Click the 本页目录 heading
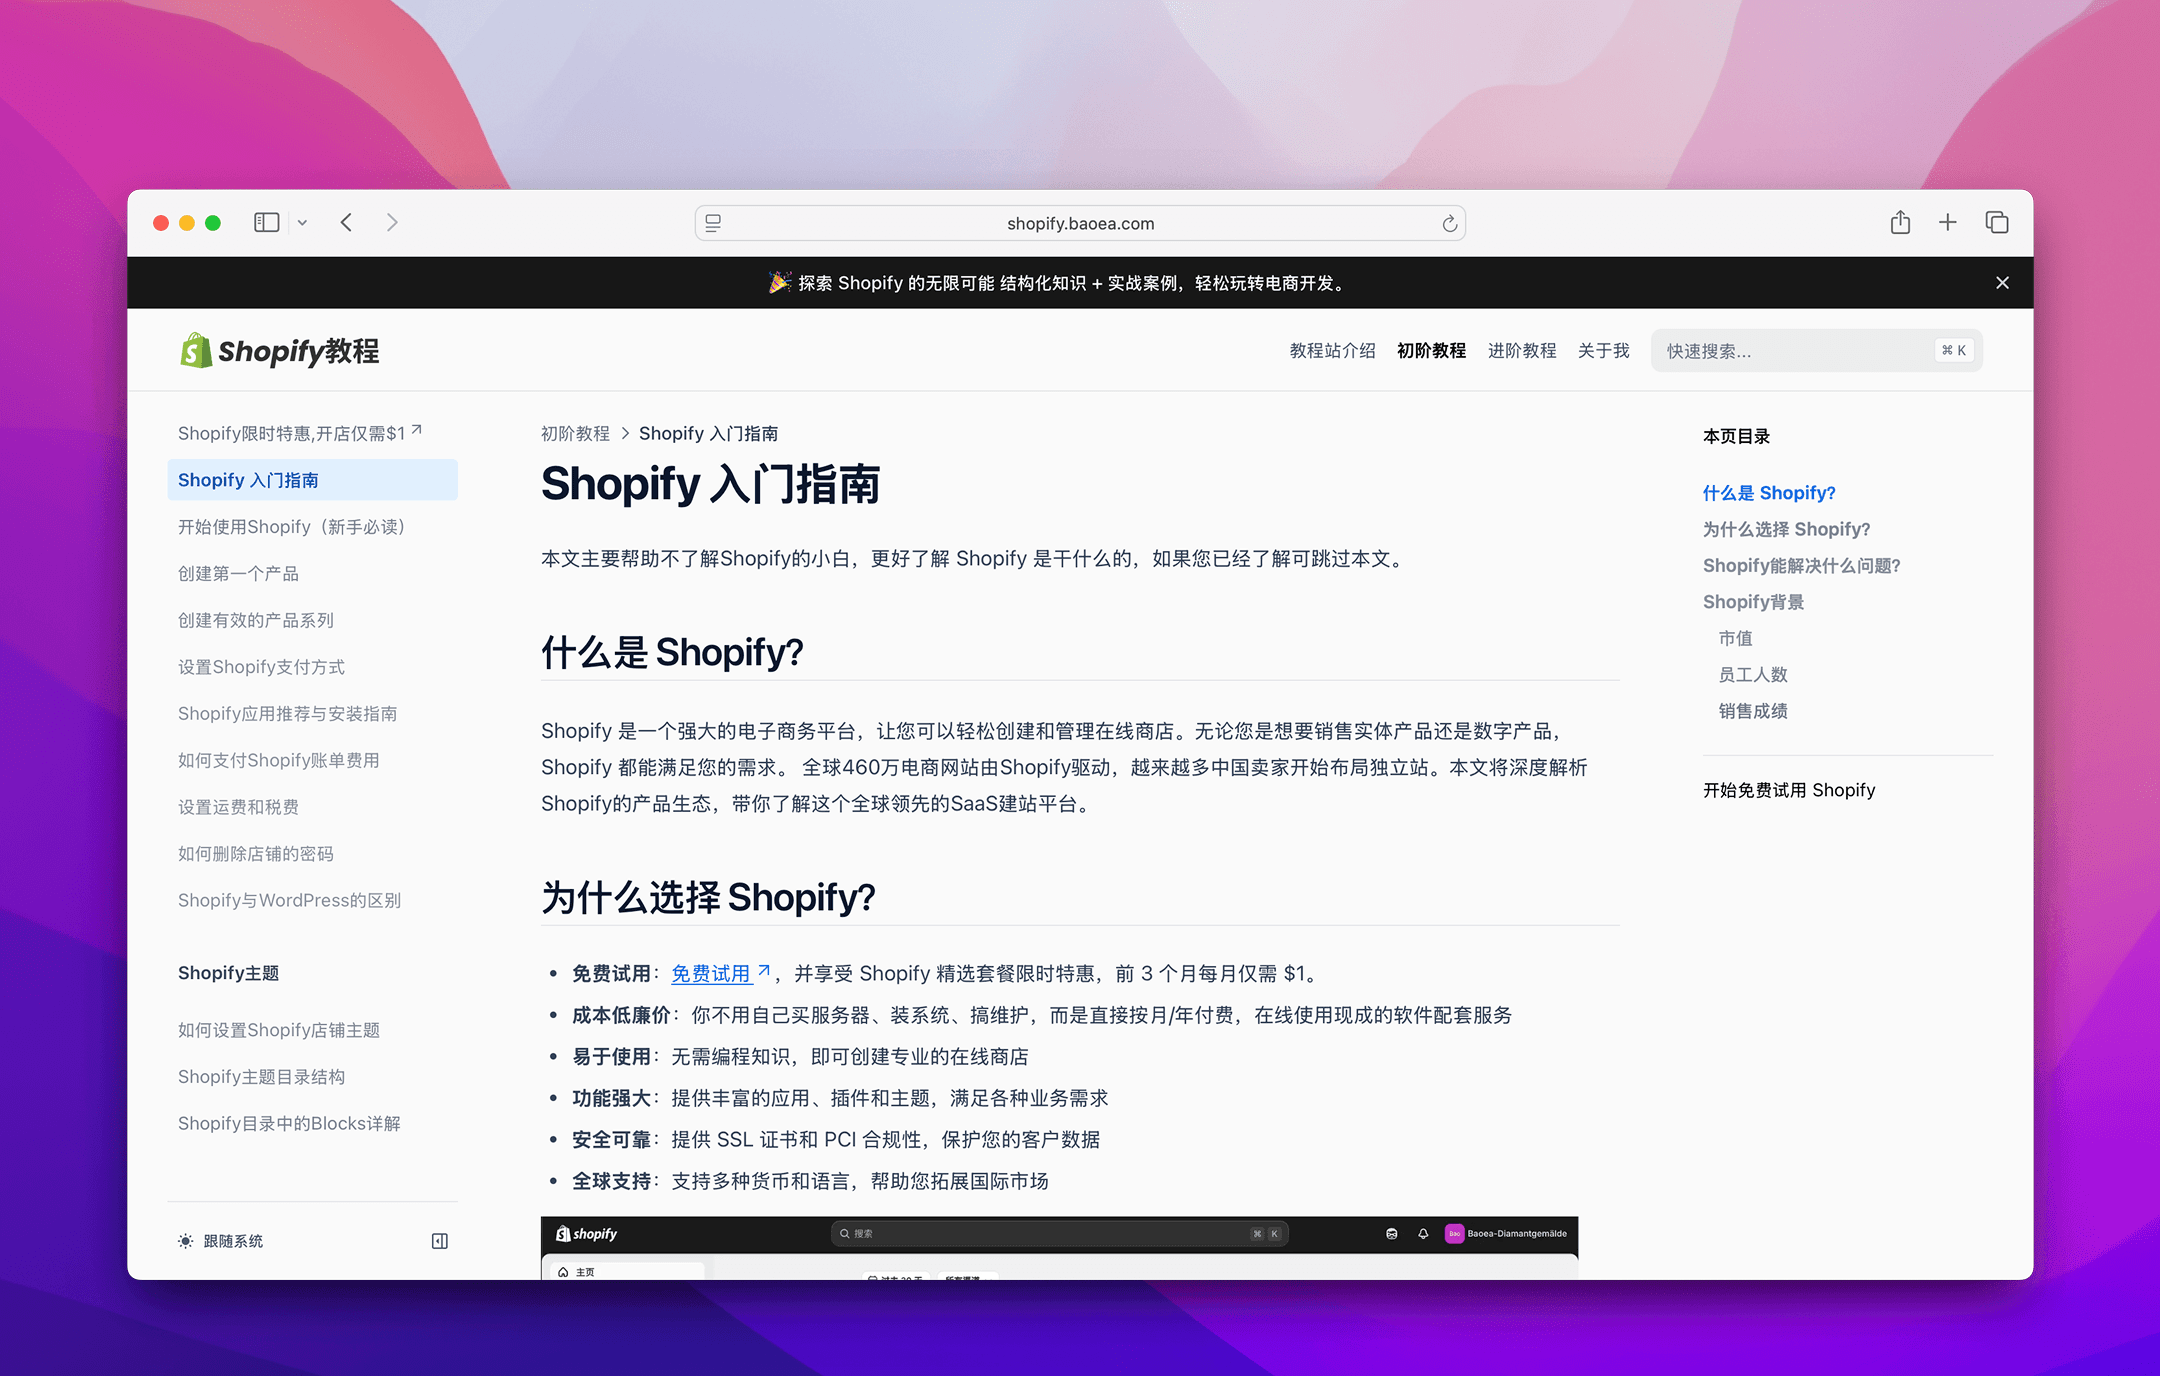 pos(1736,436)
